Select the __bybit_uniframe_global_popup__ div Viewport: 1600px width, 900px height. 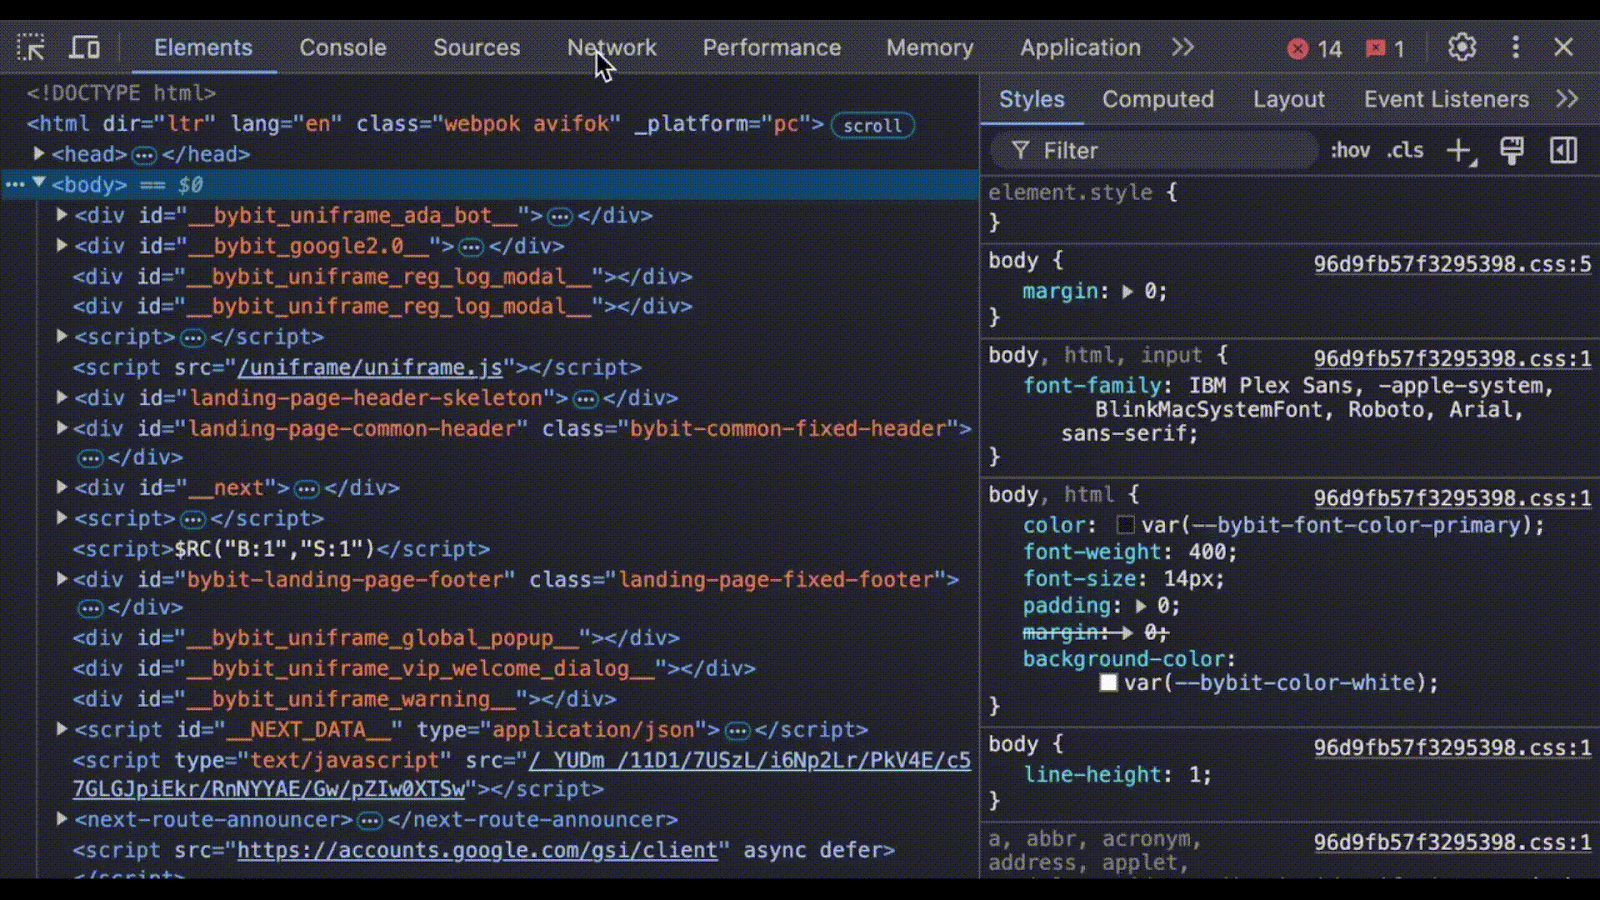(x=376, y=638)
